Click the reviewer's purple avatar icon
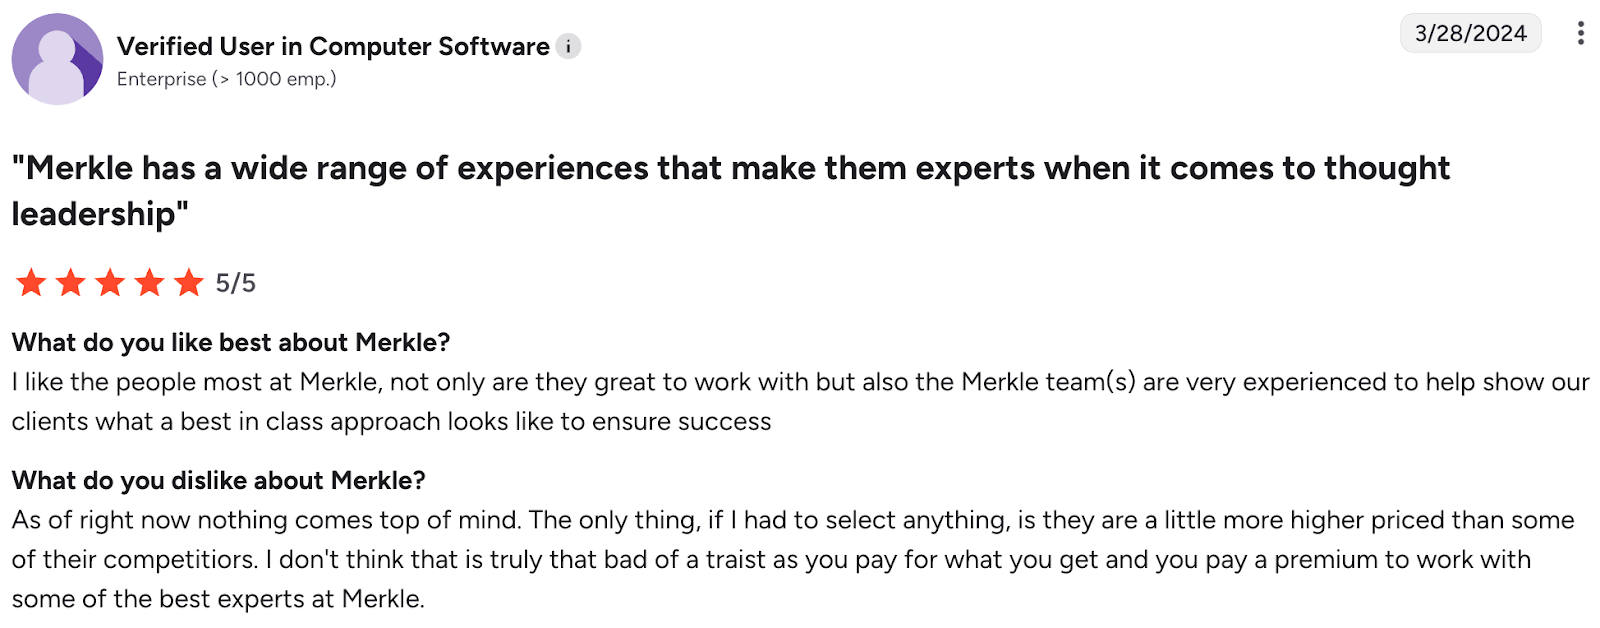This screenshot has height=628, width=1600. [x=57, y=60]
